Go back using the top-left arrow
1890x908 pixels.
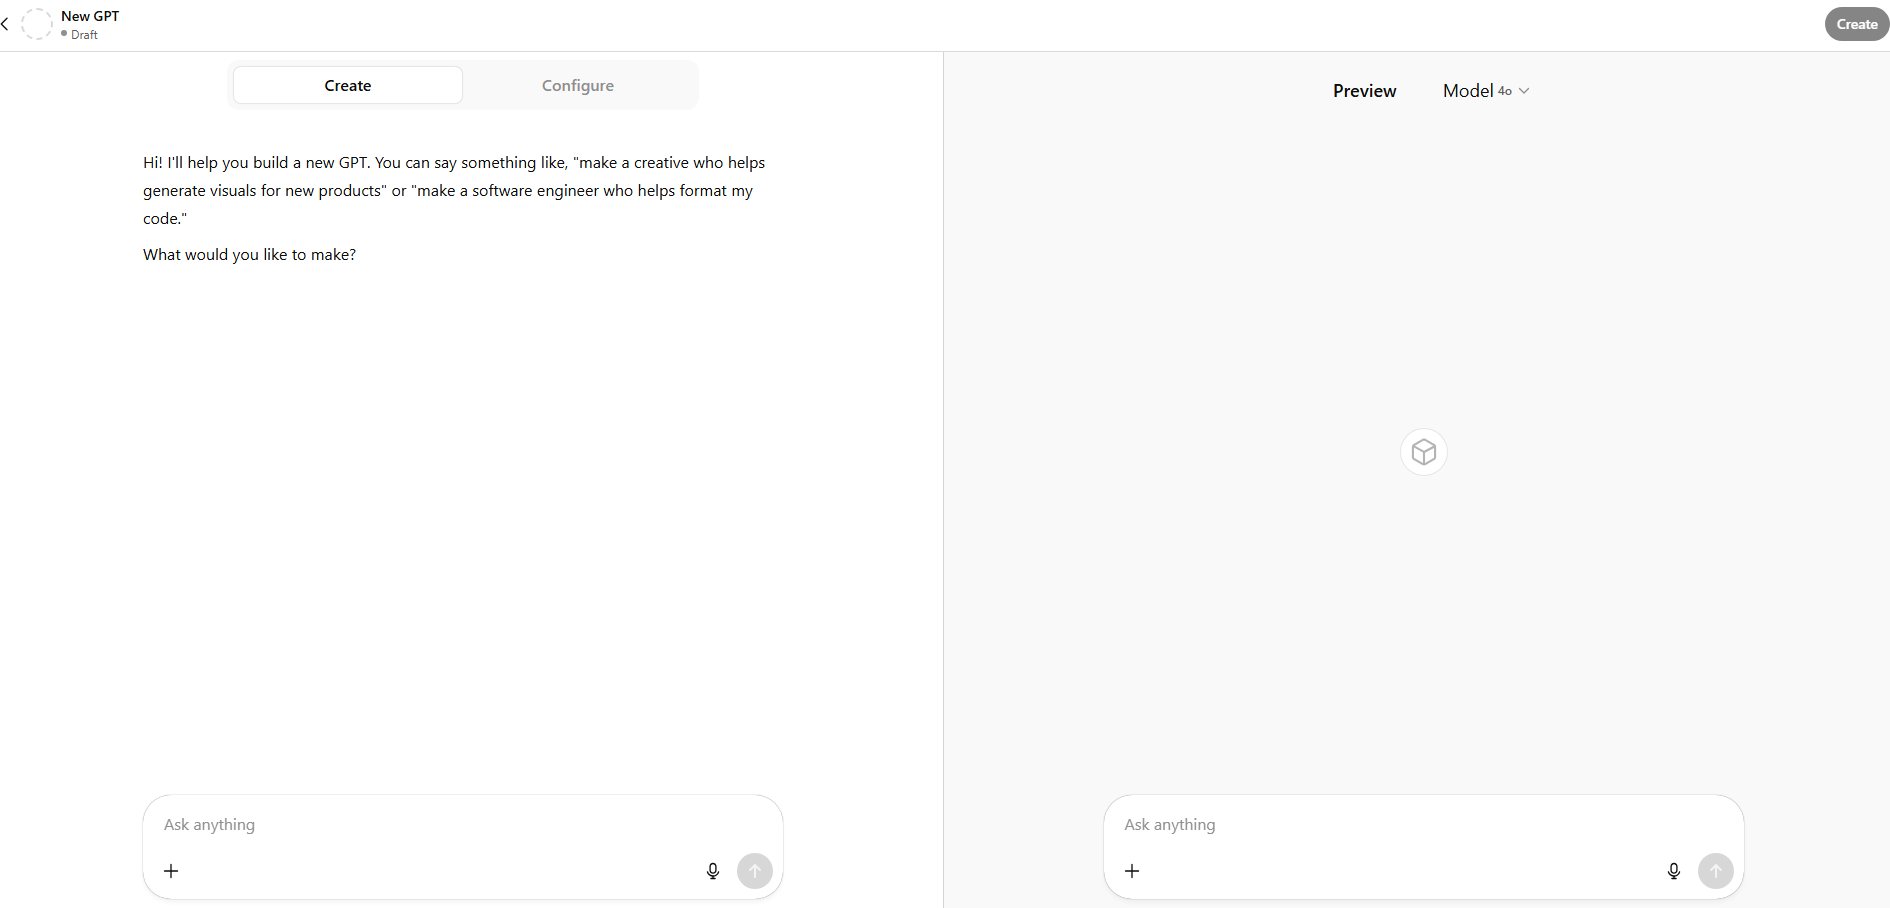[6, 24]
